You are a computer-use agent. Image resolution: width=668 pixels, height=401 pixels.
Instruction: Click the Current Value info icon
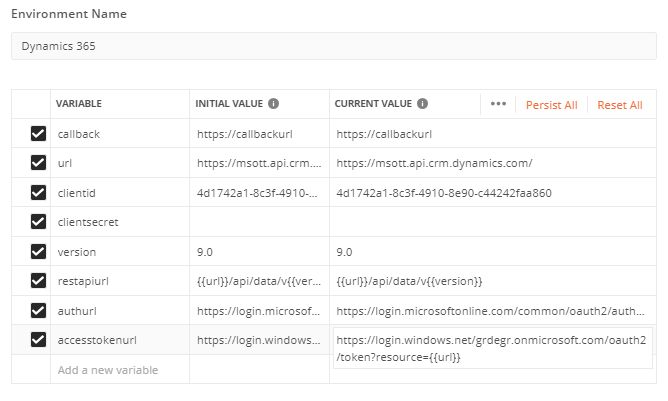(x=422, y=104)
